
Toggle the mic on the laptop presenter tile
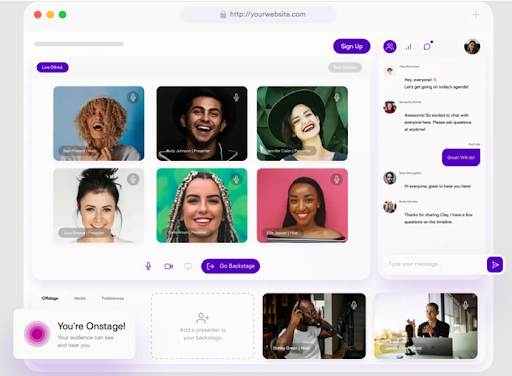point(466,305)
